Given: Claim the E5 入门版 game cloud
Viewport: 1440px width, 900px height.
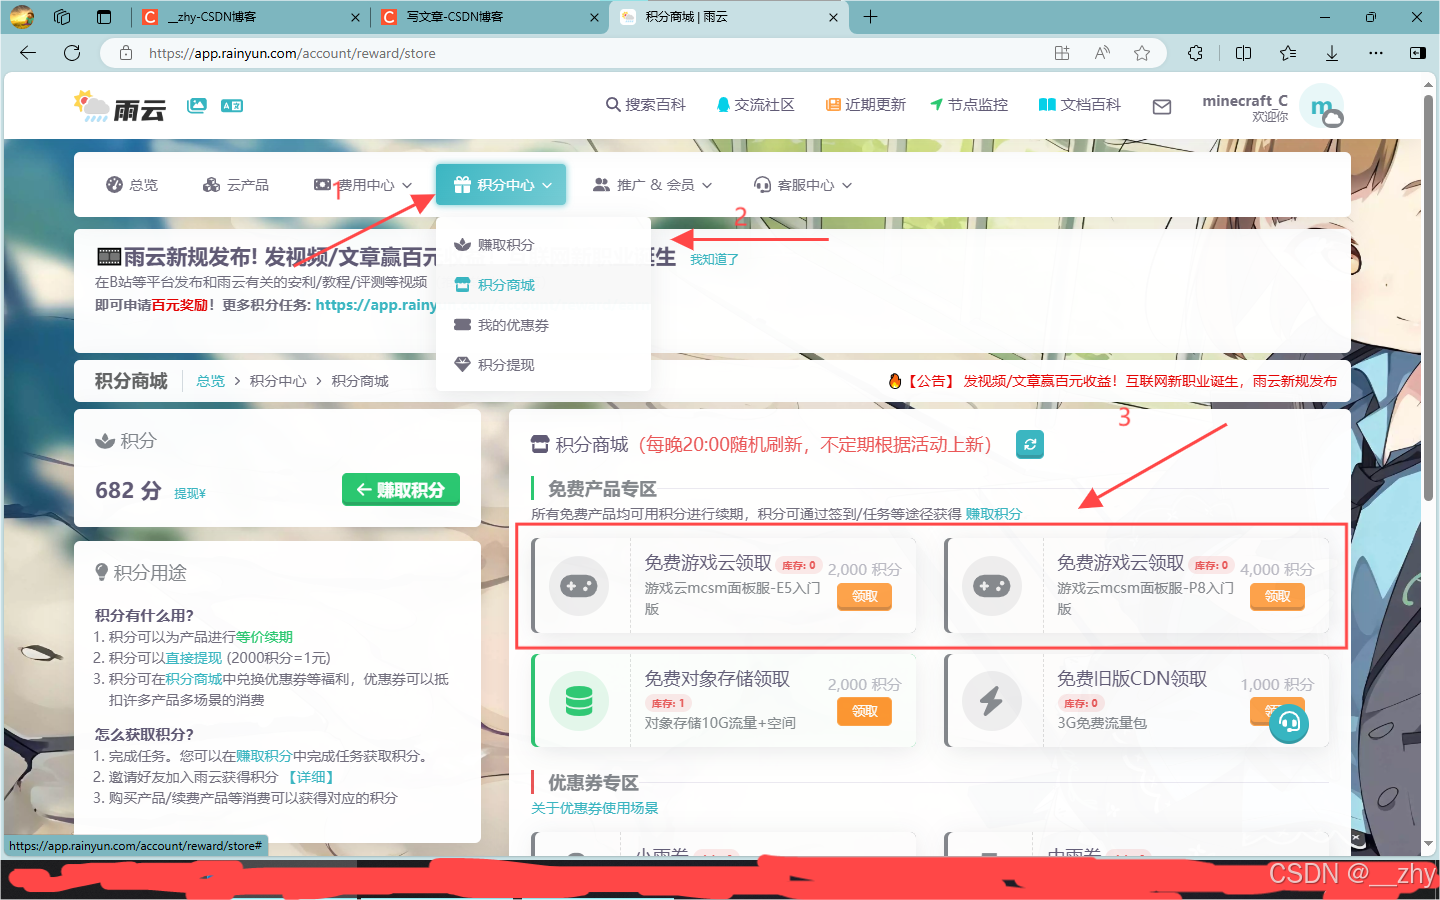Looking at the screenshot, I should [x=864, y=597].
